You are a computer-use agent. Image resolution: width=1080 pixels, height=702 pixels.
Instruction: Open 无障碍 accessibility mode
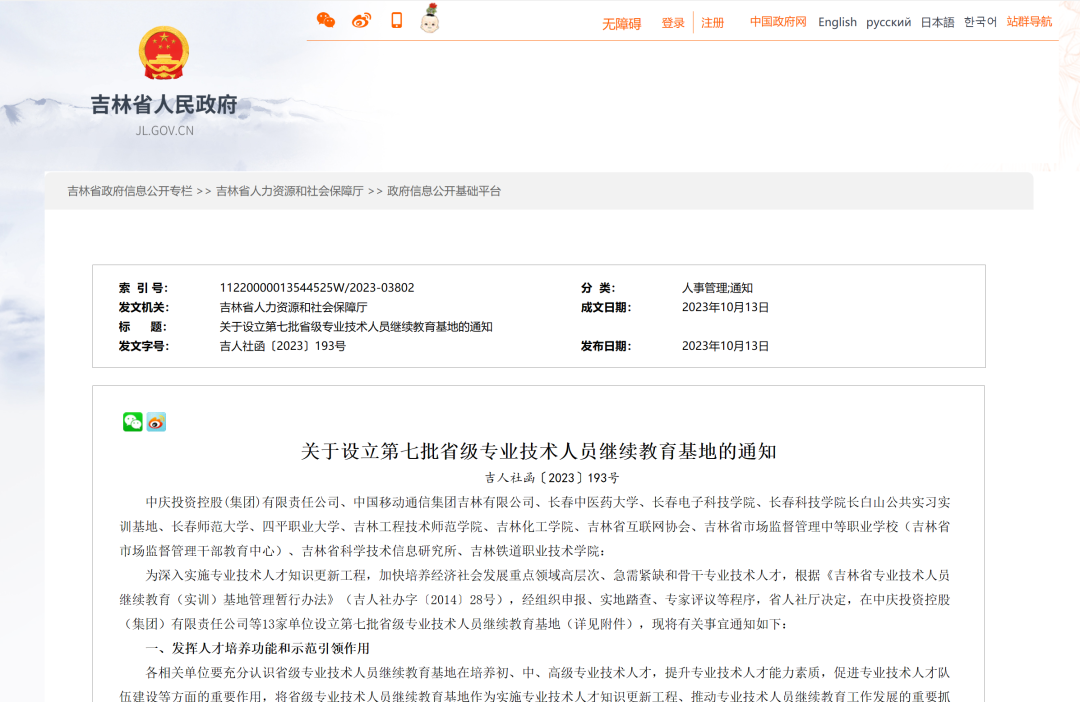pos(621,23)
